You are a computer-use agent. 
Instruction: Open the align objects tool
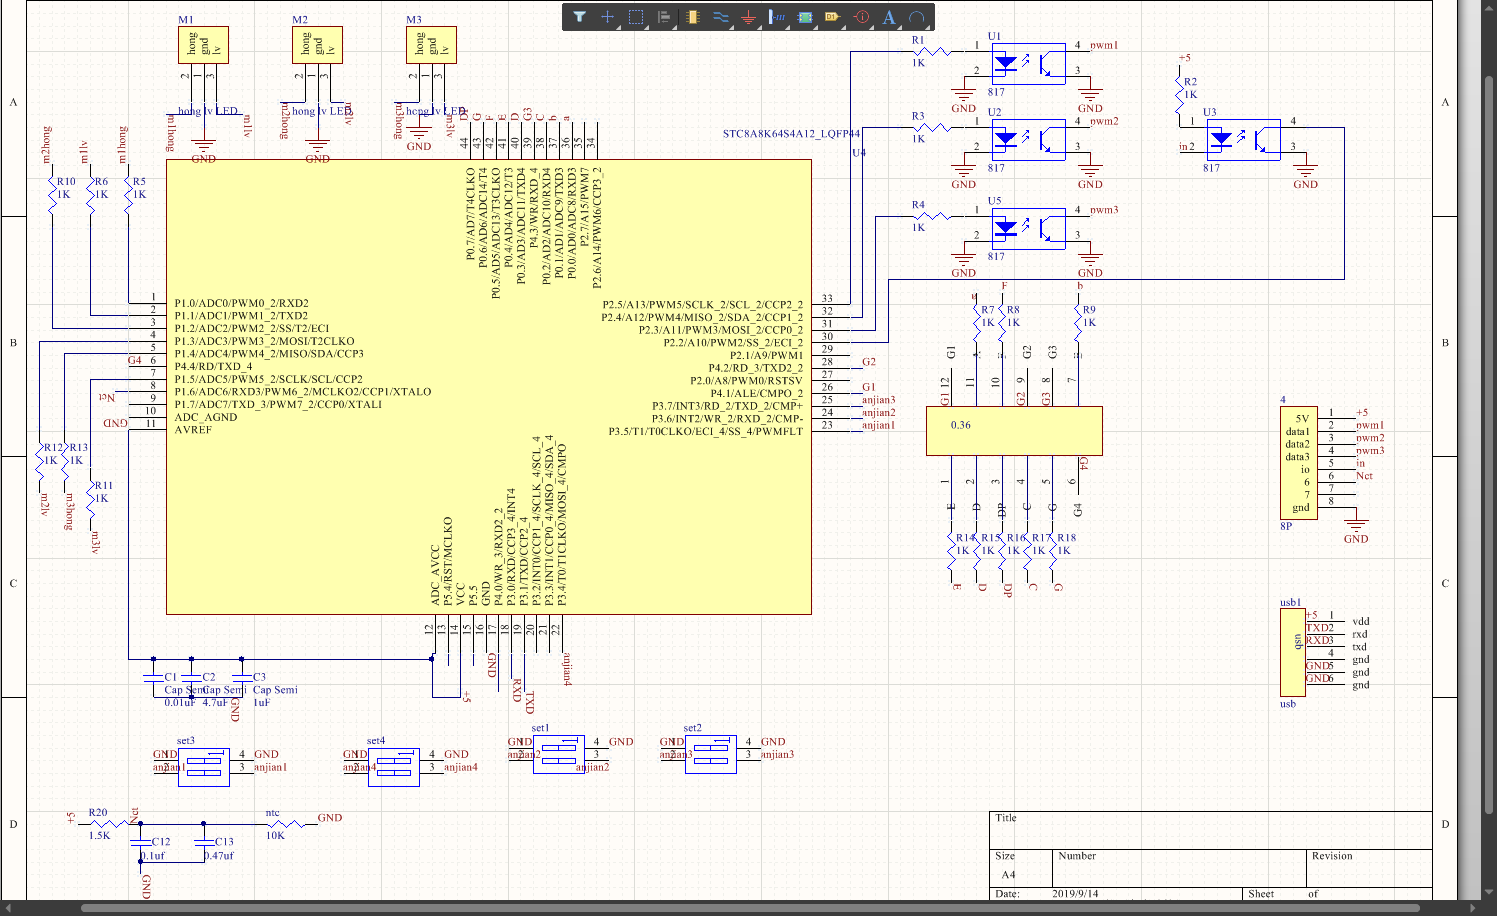click(x=664, y=17)
